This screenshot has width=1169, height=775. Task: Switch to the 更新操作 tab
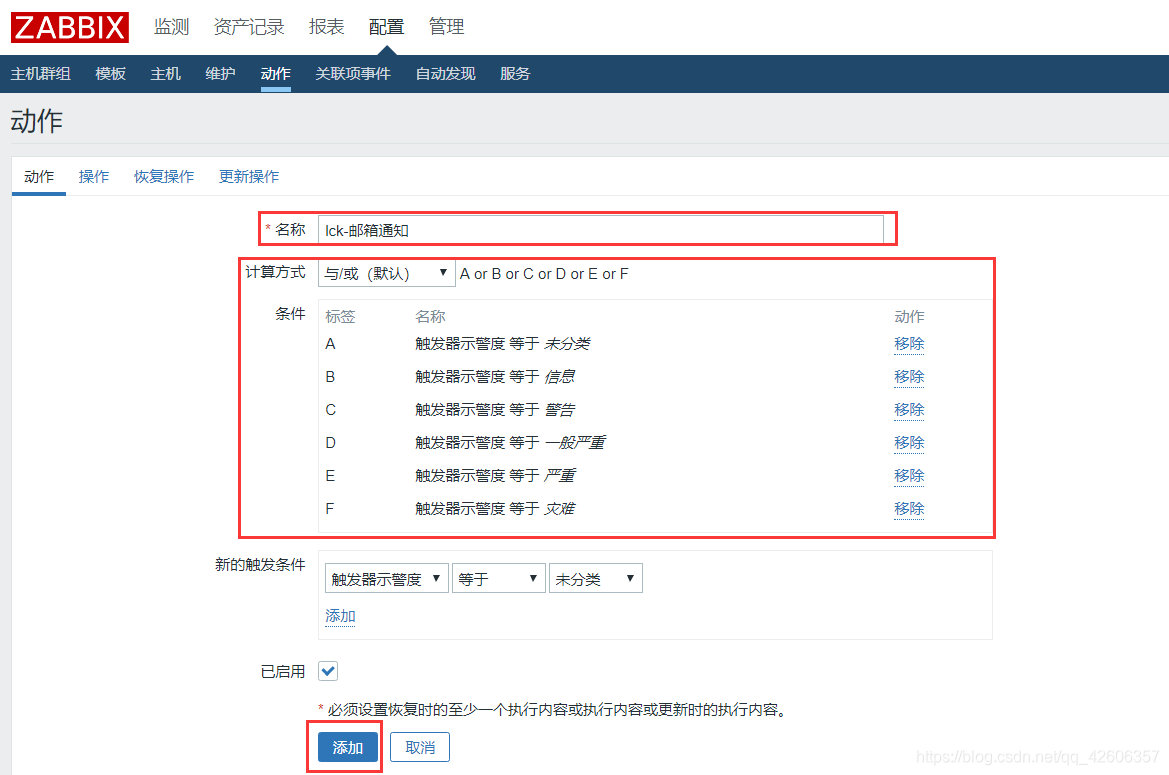(249, 177)
